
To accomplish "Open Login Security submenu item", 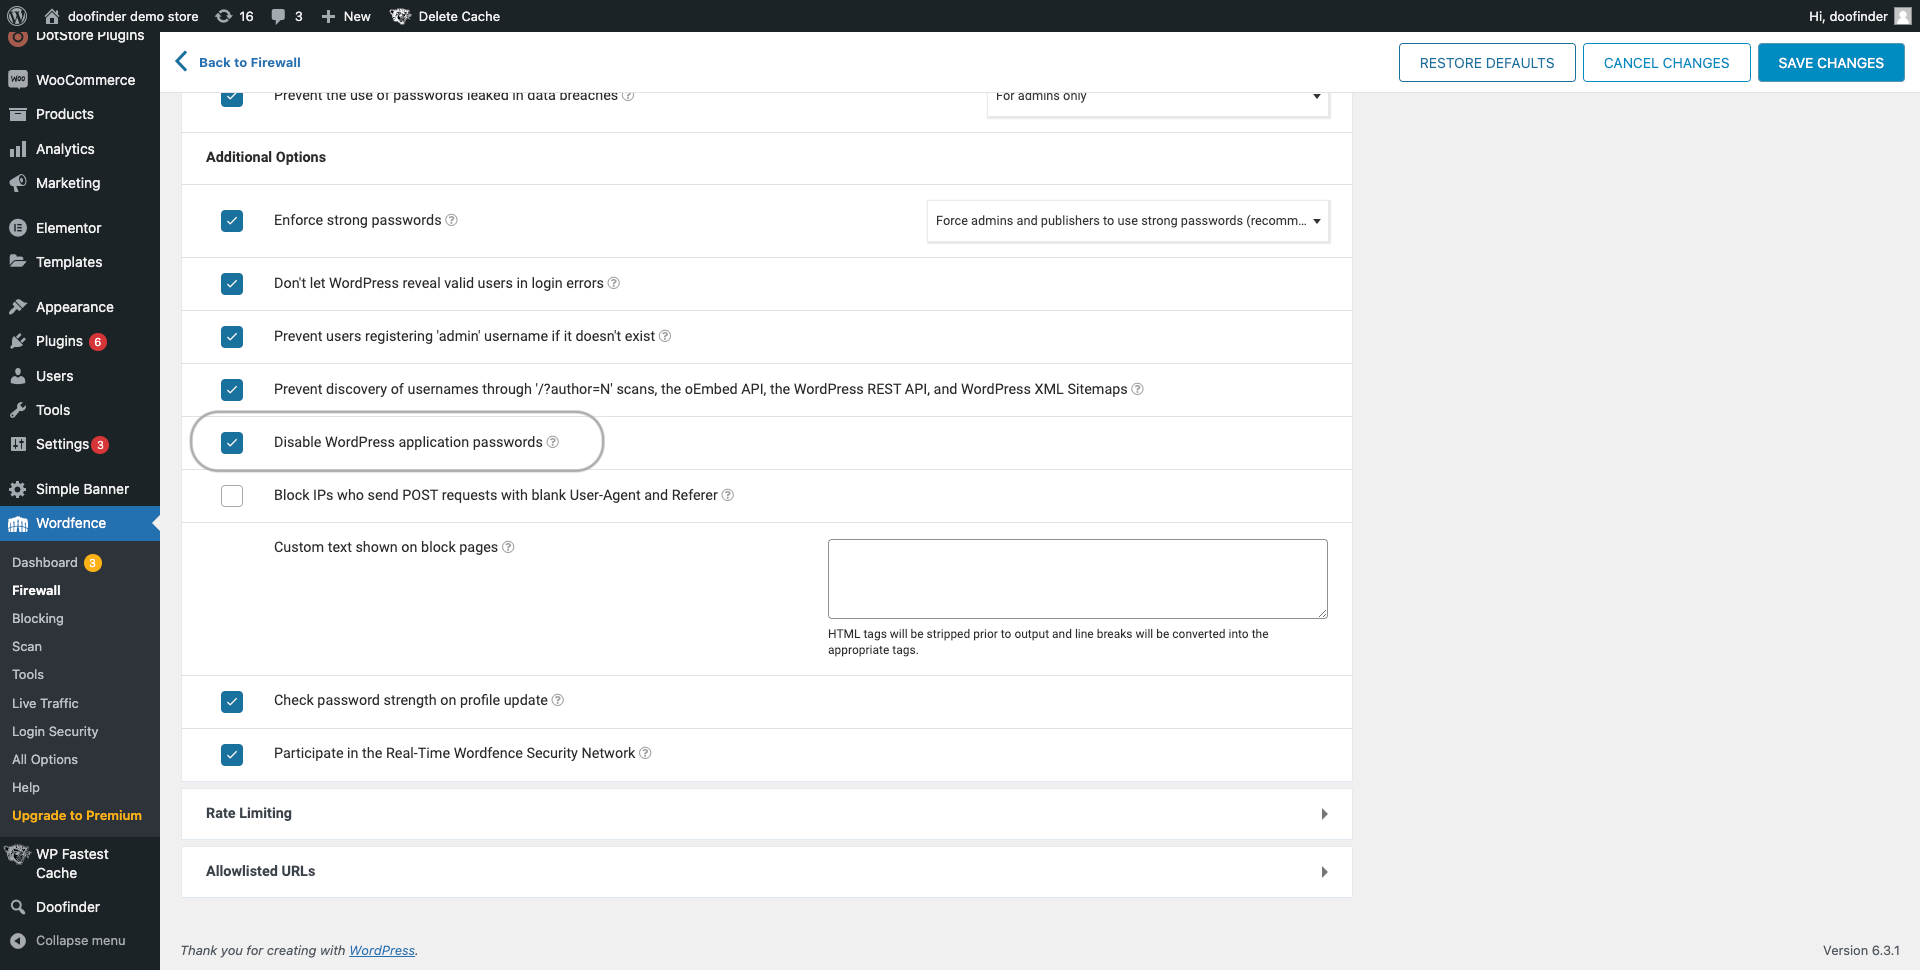I will pyautogui.click(x=55, y=732).
